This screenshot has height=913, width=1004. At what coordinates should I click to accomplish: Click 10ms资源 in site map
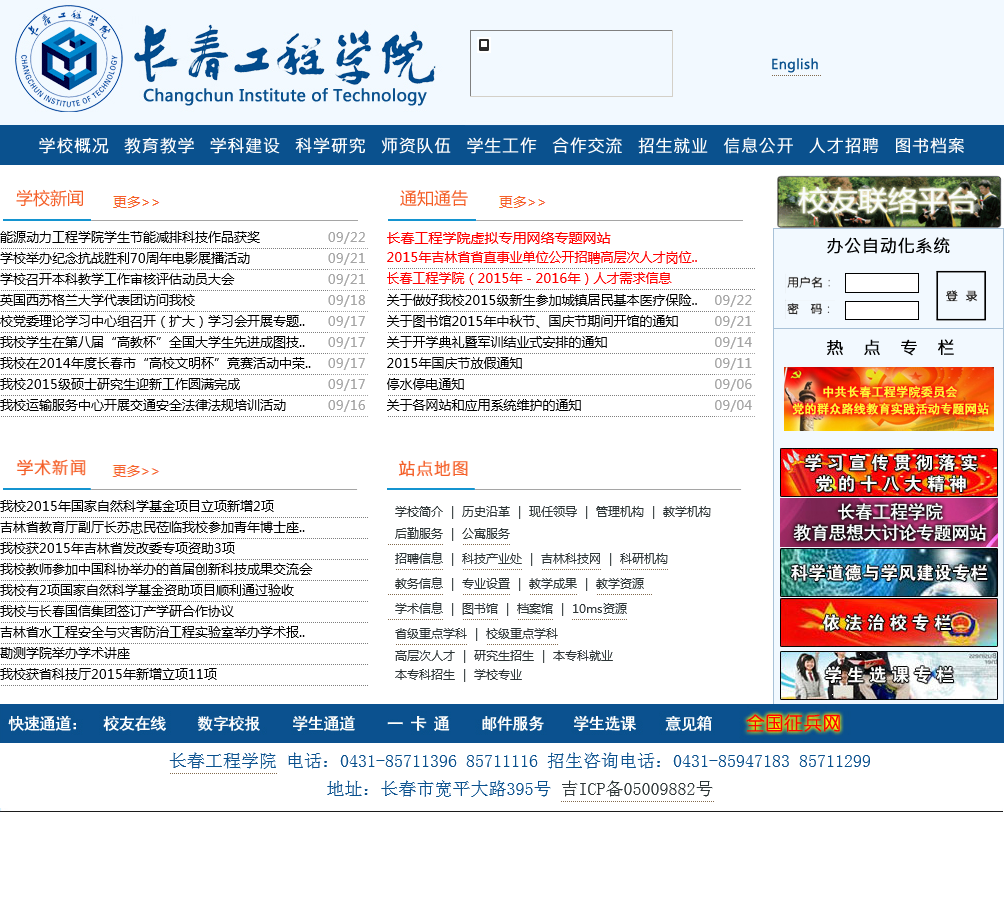tap(599, 609)
